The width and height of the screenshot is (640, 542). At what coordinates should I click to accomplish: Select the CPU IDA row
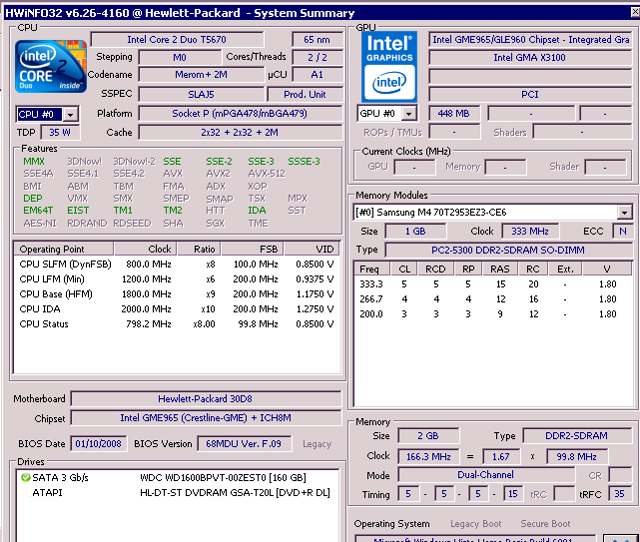pos(177,309)
